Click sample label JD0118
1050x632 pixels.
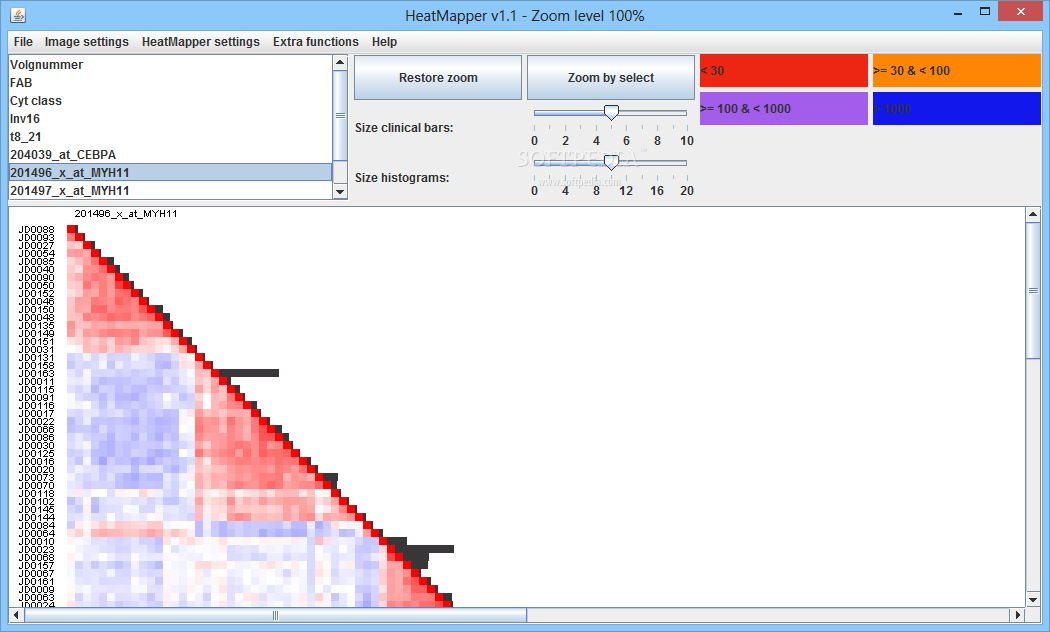pyautogui.click(x=37, y=493)
